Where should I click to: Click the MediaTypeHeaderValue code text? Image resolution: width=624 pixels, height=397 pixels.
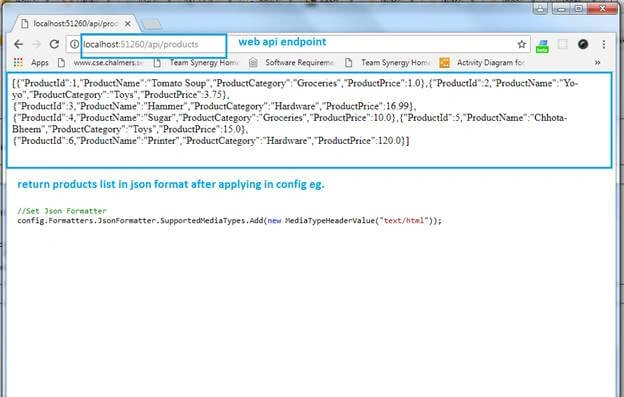click(x=330, y=220)
